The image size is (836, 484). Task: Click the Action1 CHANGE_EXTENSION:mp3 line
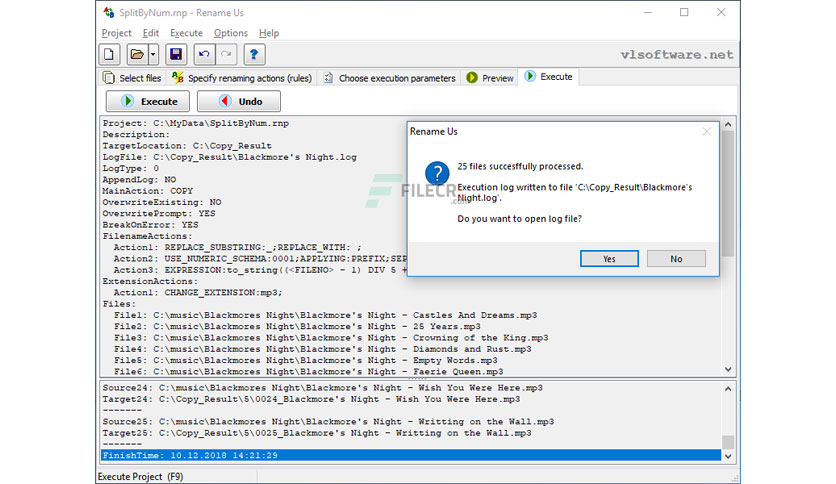coord(198,293)
